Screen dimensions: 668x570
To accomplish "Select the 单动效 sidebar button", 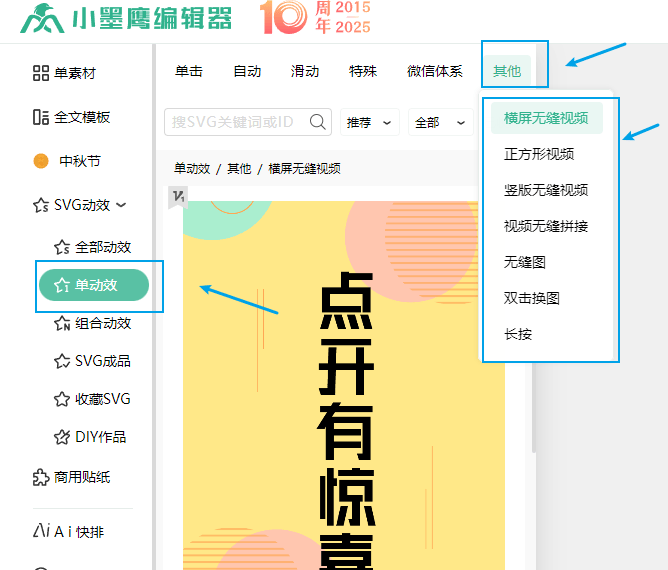I will [x=94, y=285].
